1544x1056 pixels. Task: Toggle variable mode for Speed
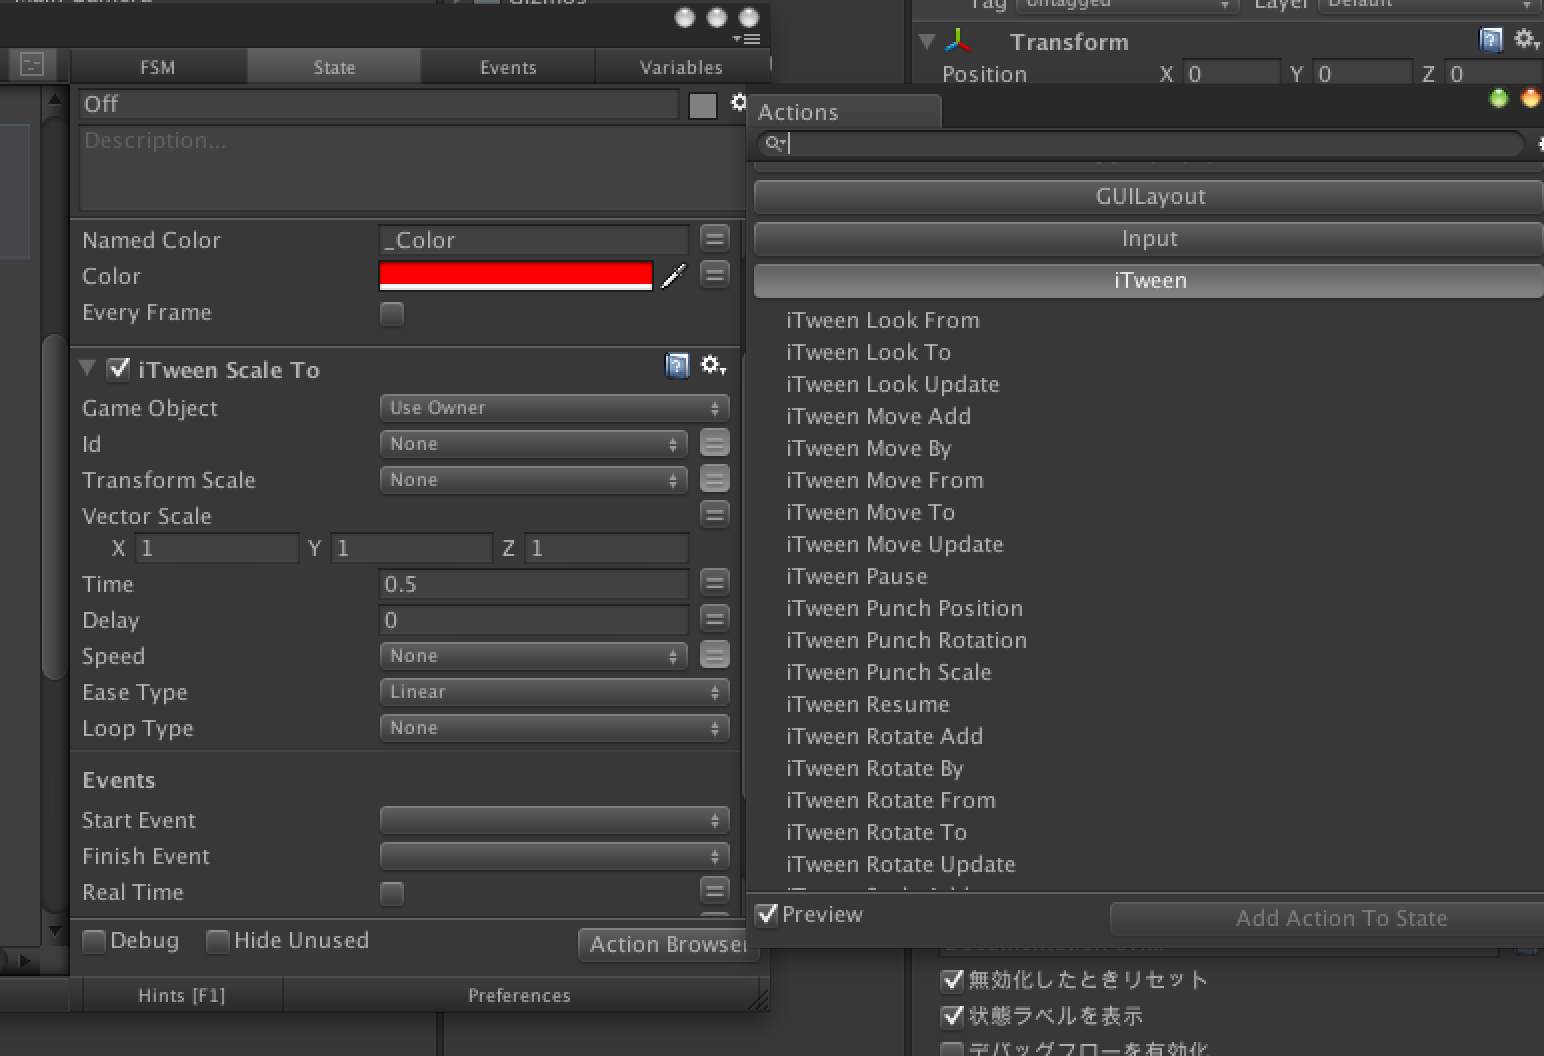tap(714, 655)
